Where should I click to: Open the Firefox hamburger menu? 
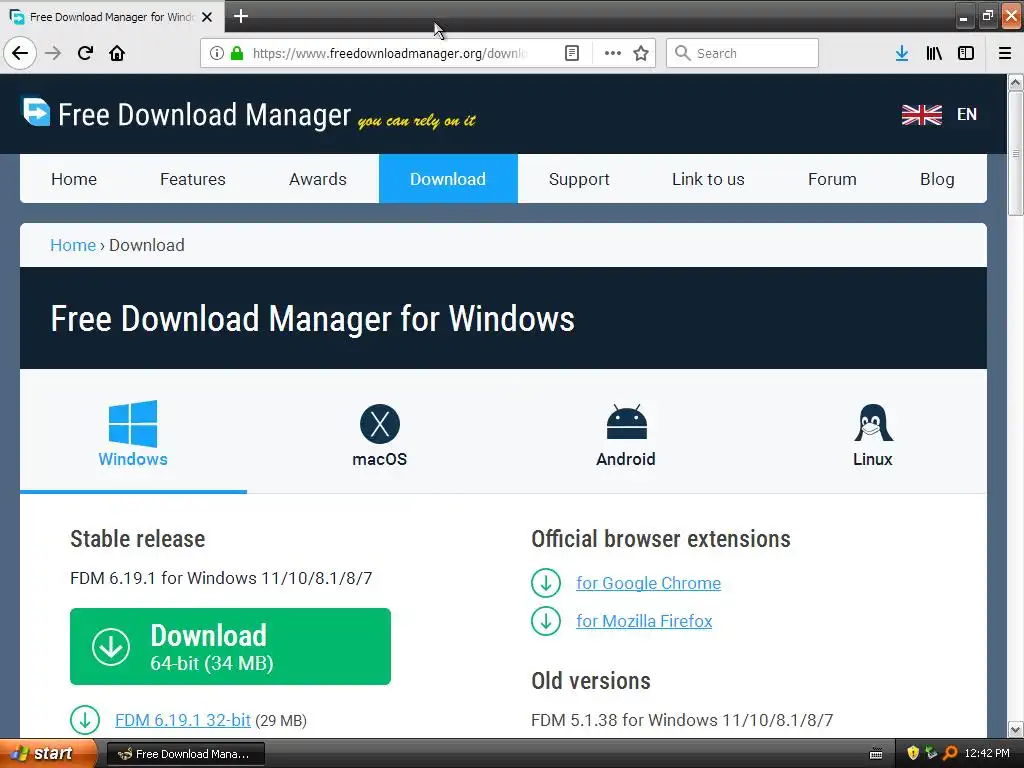pyautogui.click(x=1005, y=53)
